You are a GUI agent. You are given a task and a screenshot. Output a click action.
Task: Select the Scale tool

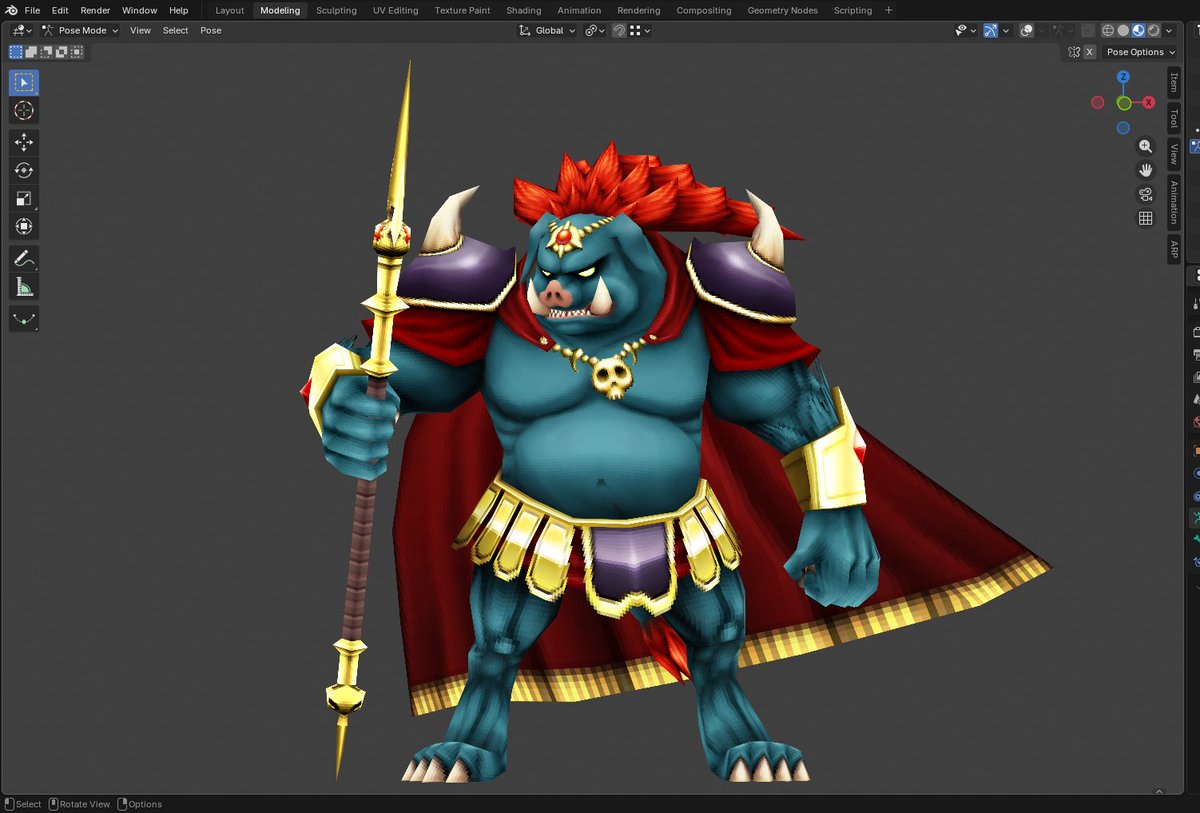[x=24, y=198]
